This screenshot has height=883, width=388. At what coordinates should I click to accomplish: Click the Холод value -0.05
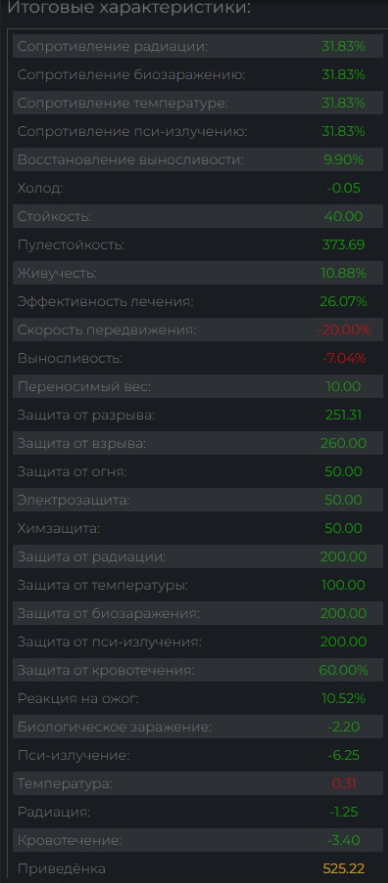pos(344,188)
